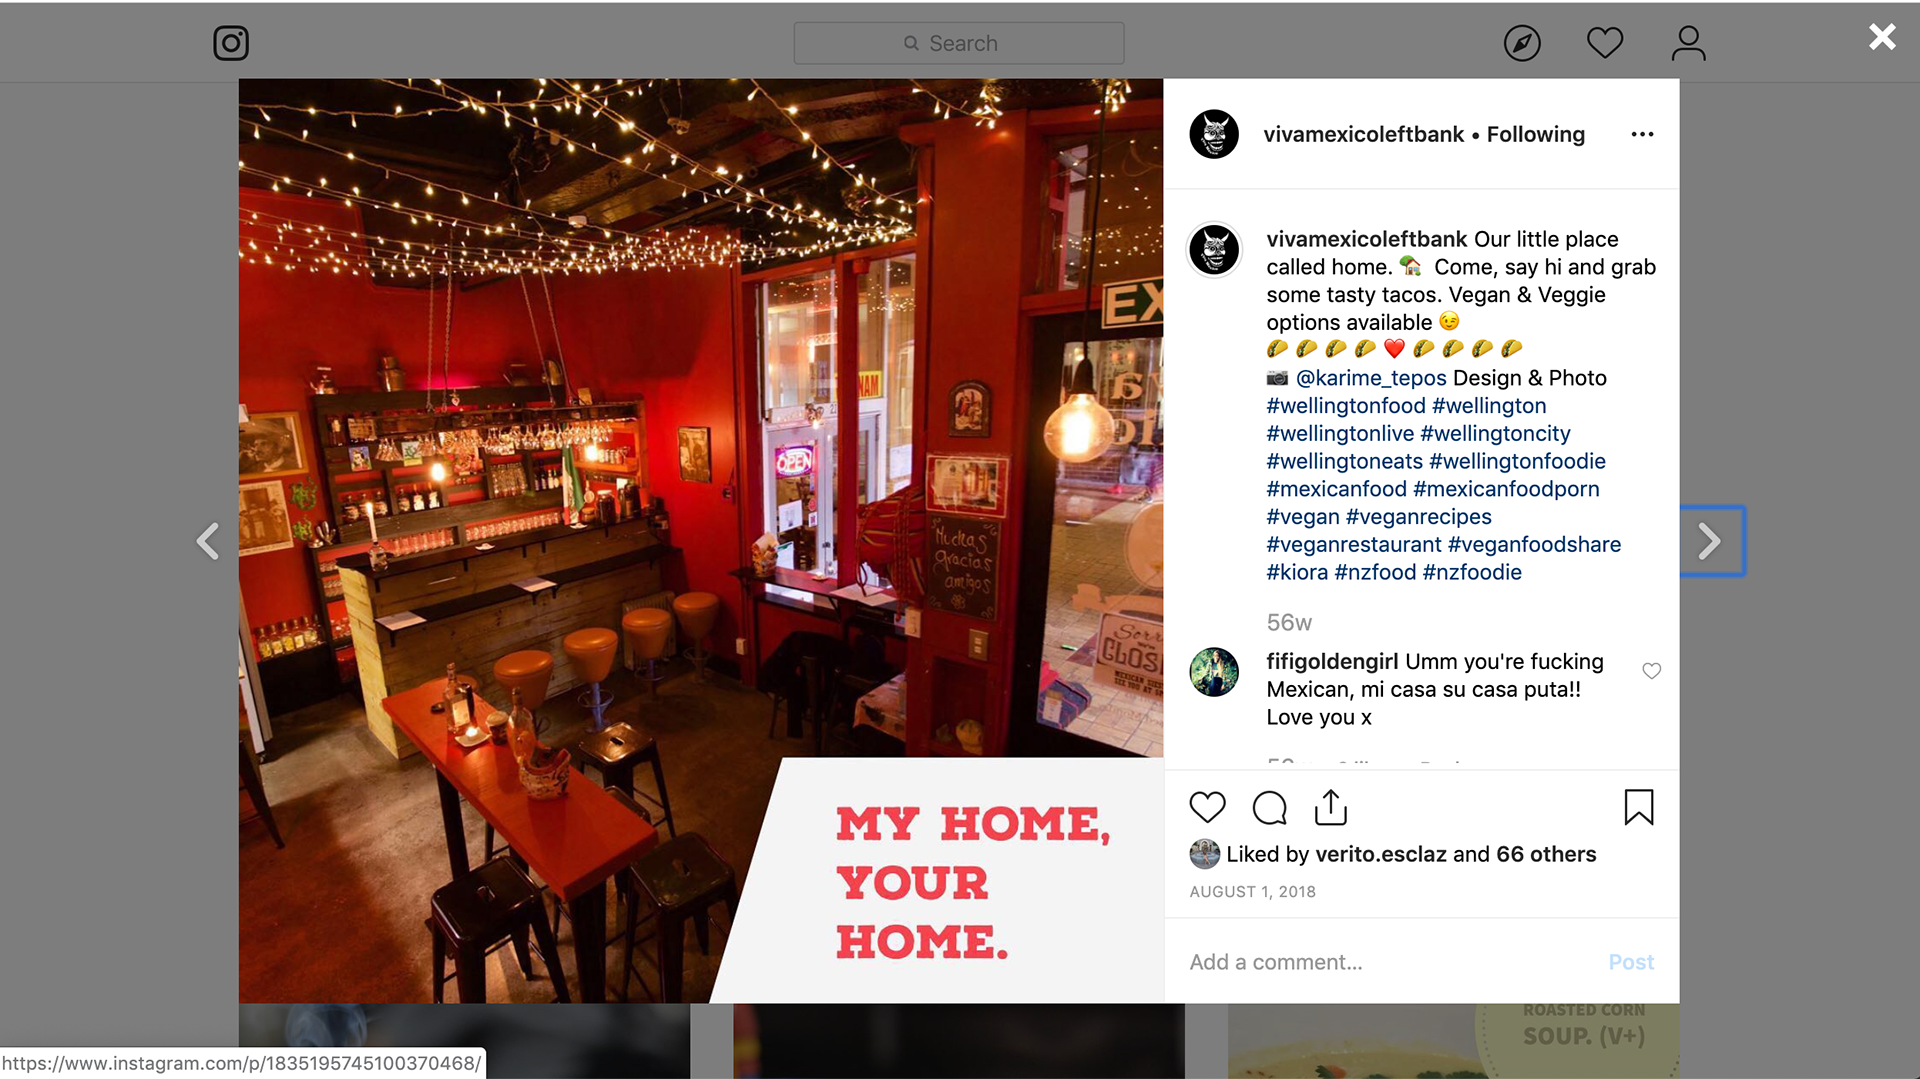The height and width of the screenshot is (1079, 1920).
Task: Click the Following button beside the username
Action: point(1535,134)
